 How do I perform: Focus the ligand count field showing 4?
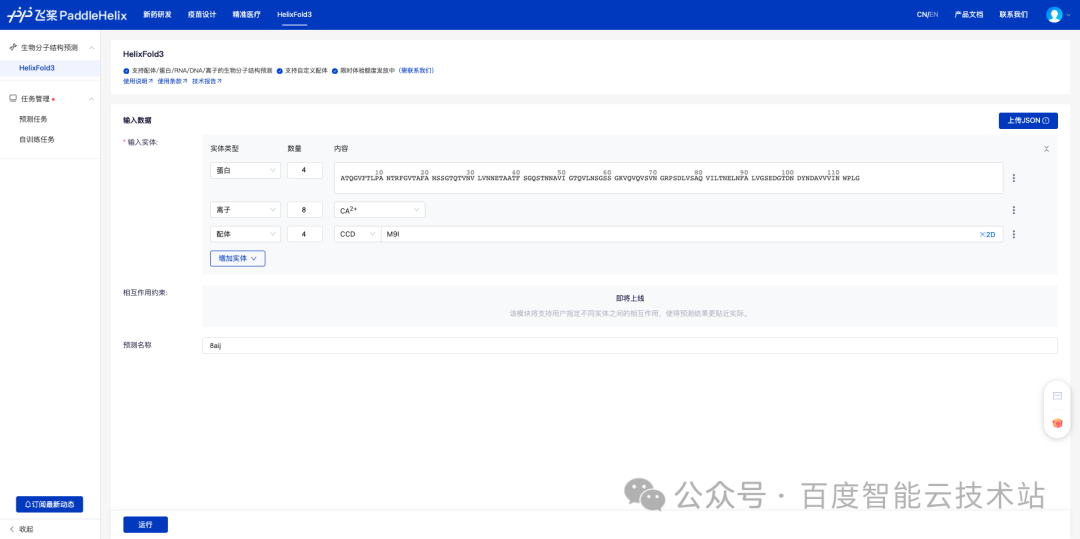coord(304,234)
